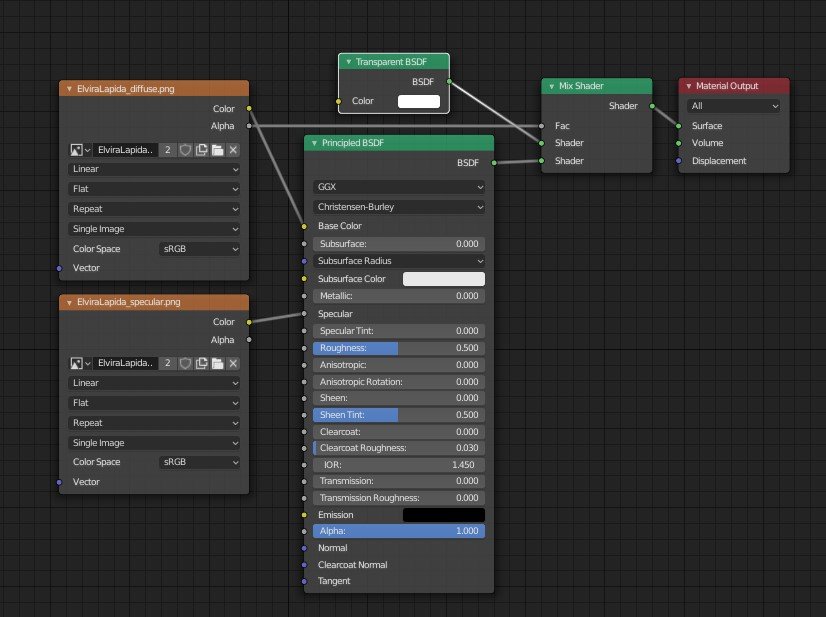Click new image copy icon in diffuse node
This screenshot has width=826, height=617.
click(x=201, y=150)
